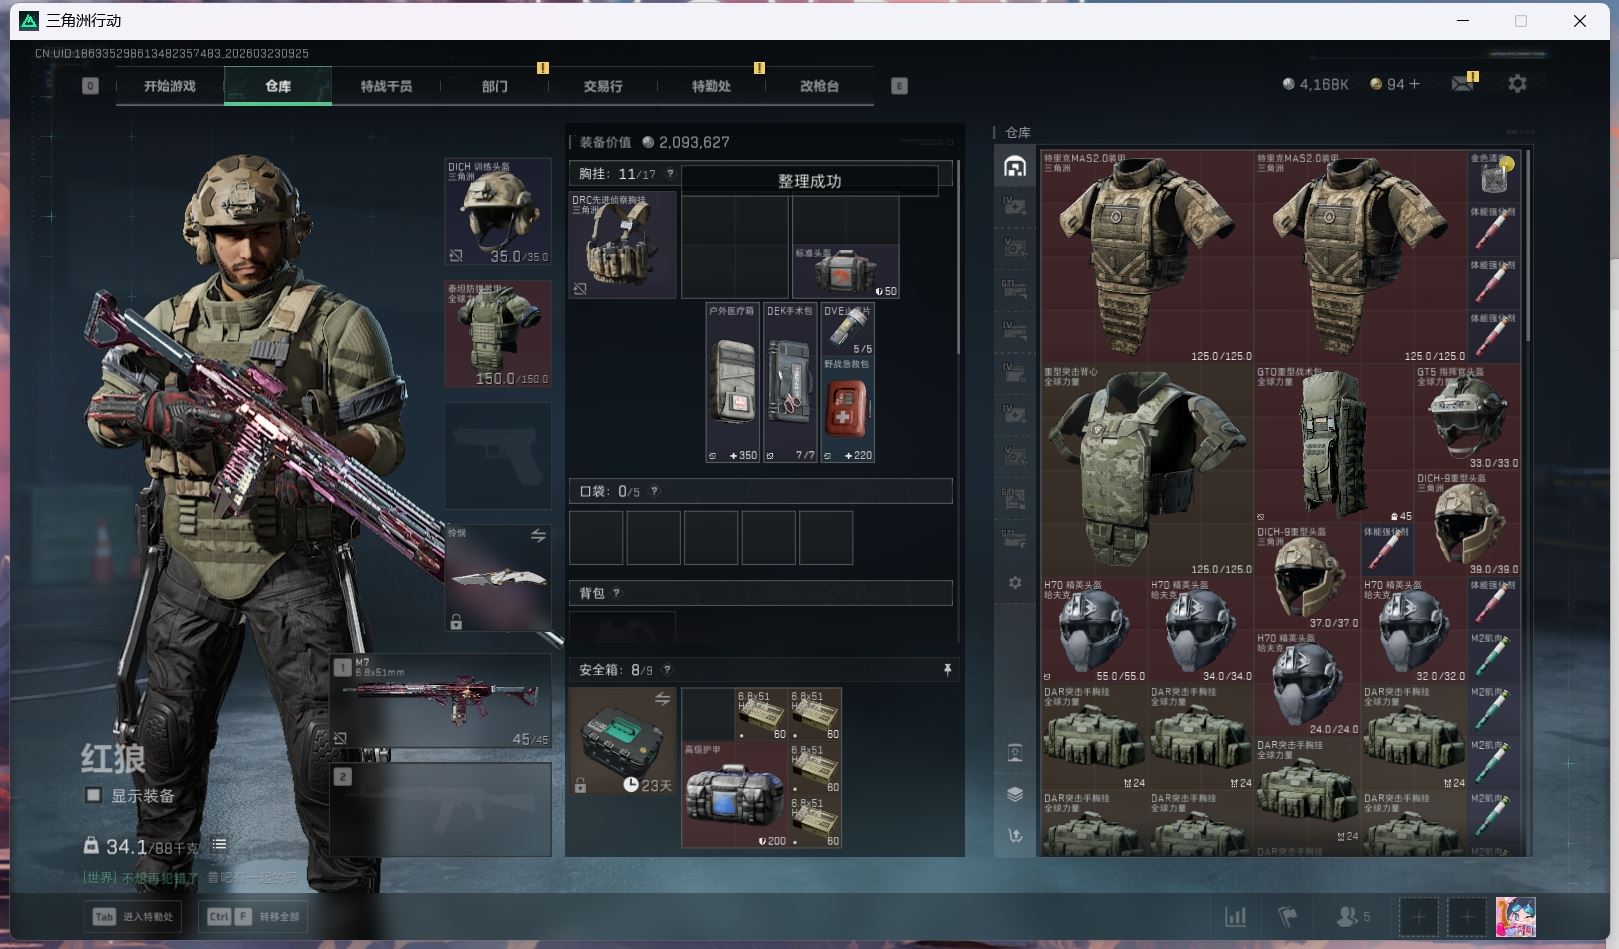Open the 特战干员 tab
This screenshot has height=949, width=1619.
(386, 87)
